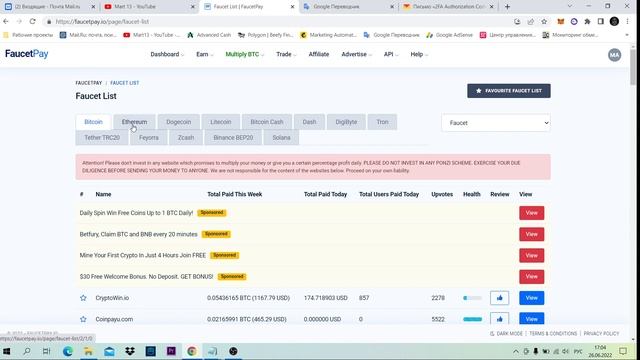Bookmark page with star icon in address bar
Screen dimensions: 640x360
point(544,22)
